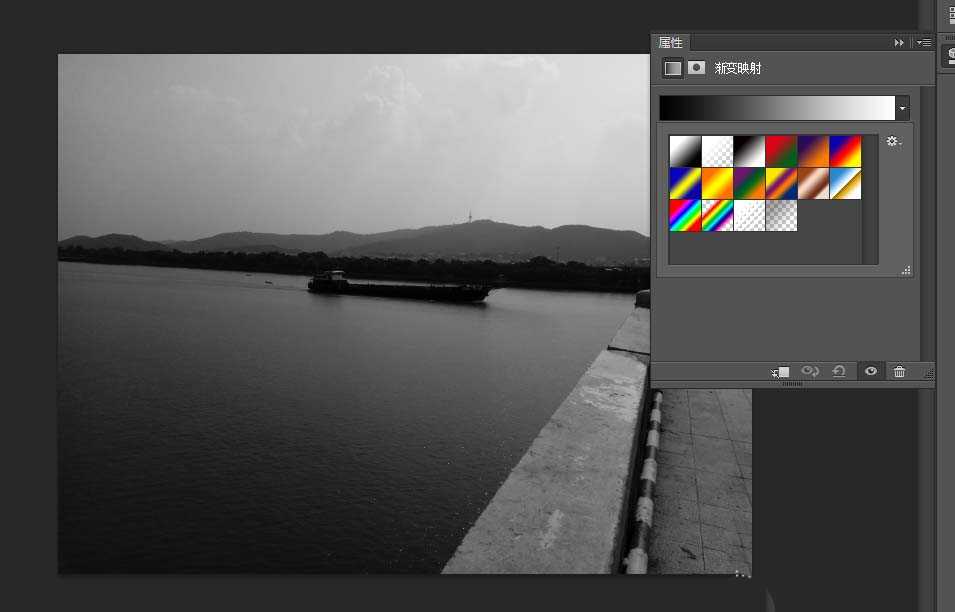Collapse the Properties panel with double arrows
The image size is (955, 612).
pyautogui.click(x=899, y=43)
